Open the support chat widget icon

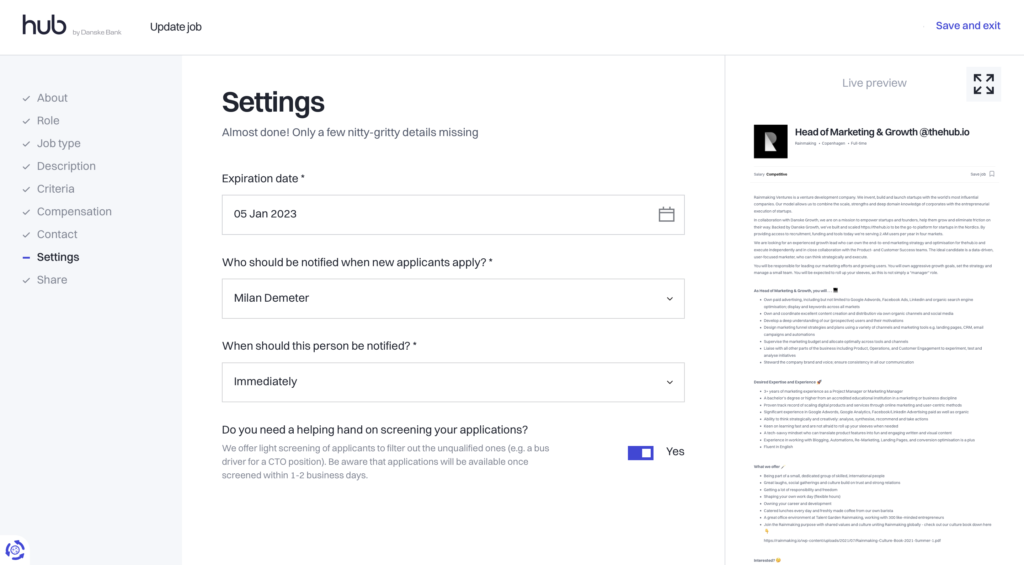point(15,549)
